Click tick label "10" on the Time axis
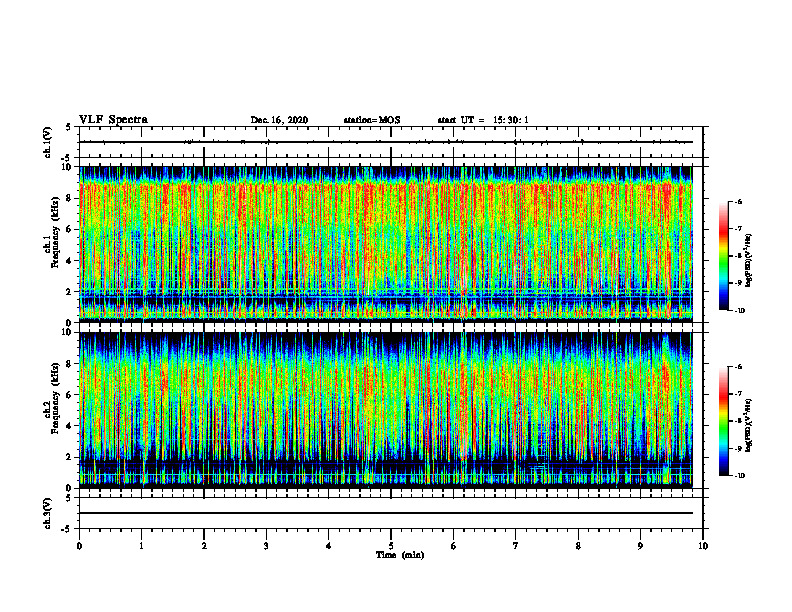 click(x=703, y=546)
